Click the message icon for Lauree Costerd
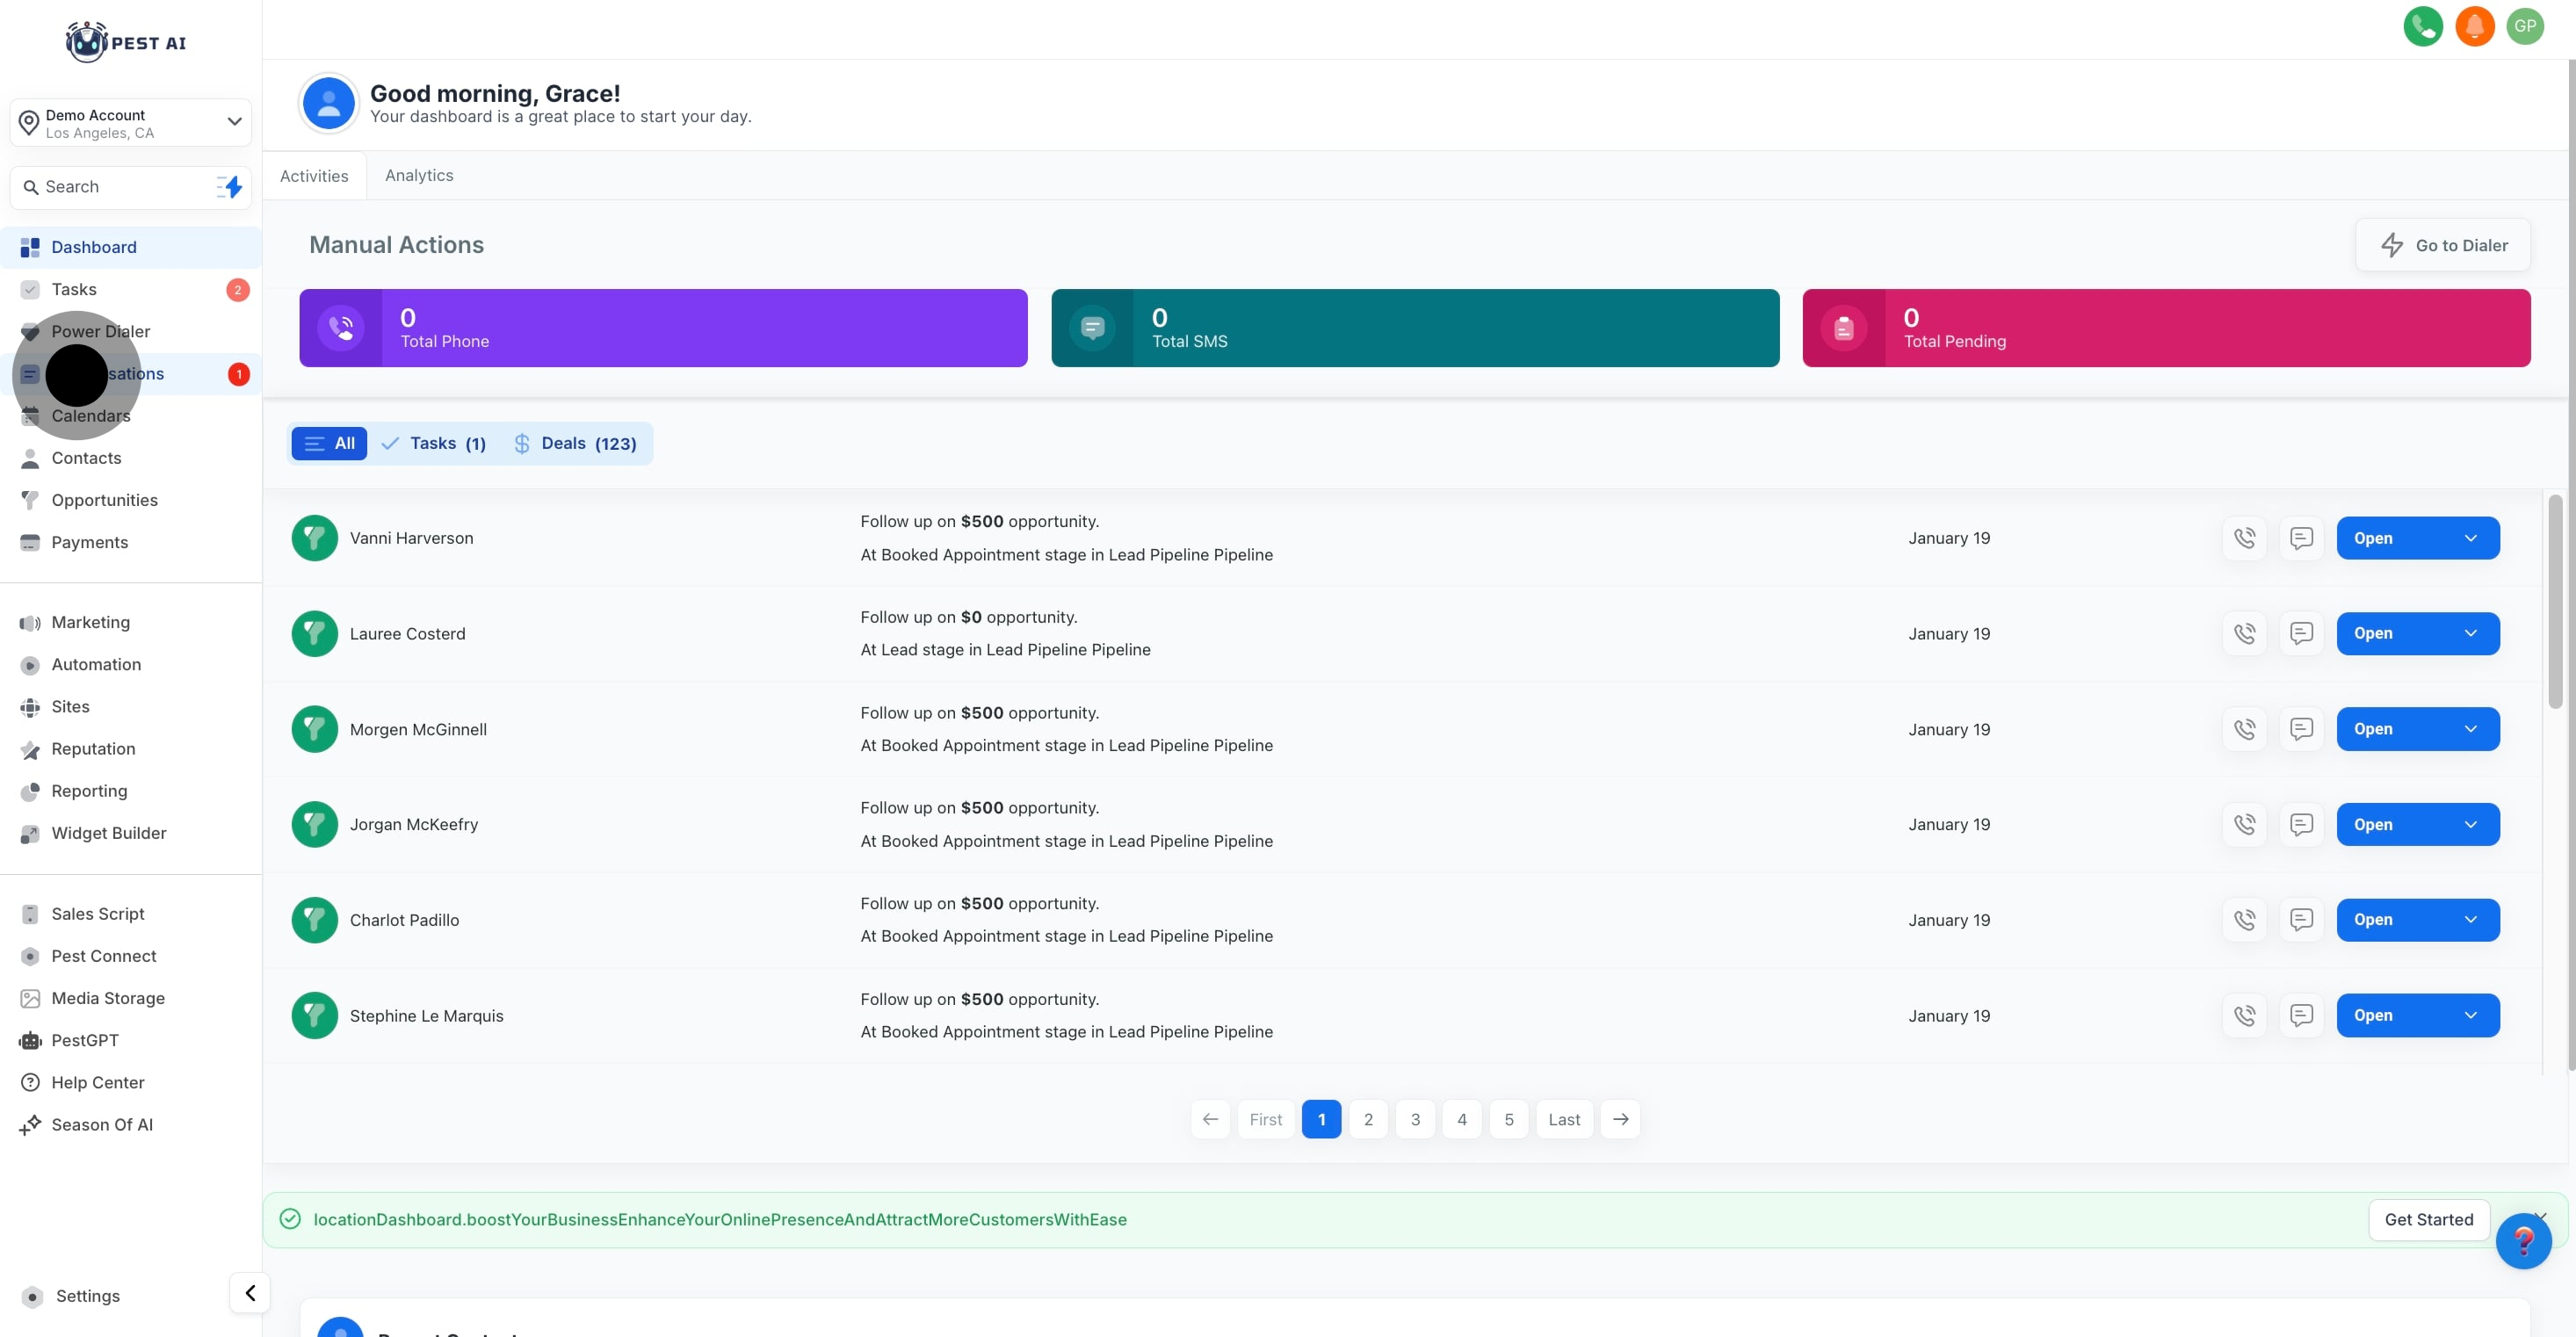2576x1337 pixels. coord(2301,634)
